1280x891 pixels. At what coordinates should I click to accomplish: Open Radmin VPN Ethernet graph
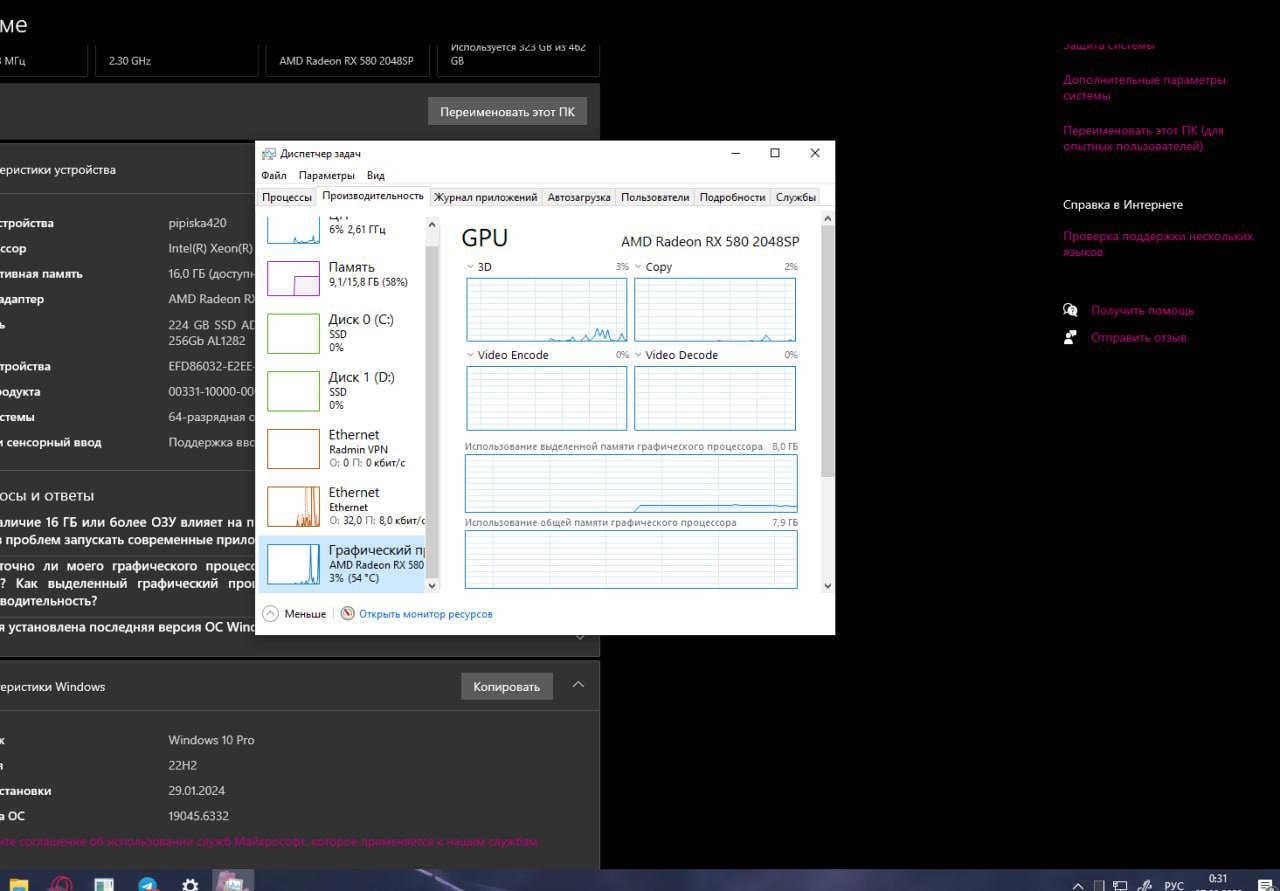[x=293, y=449]
